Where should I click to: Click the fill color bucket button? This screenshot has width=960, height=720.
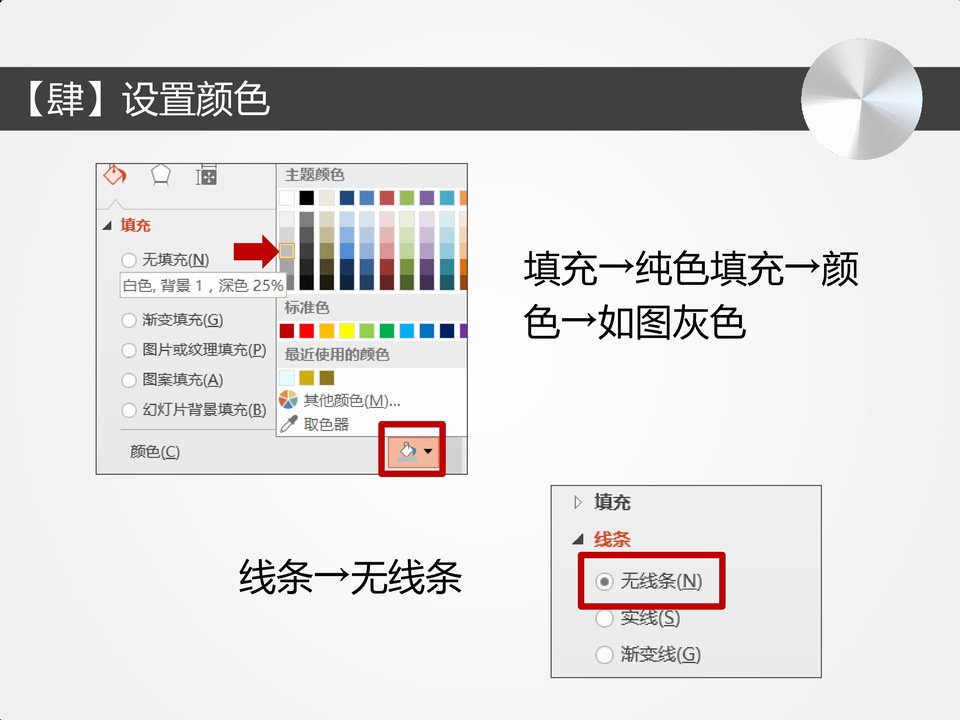(407, 452)
